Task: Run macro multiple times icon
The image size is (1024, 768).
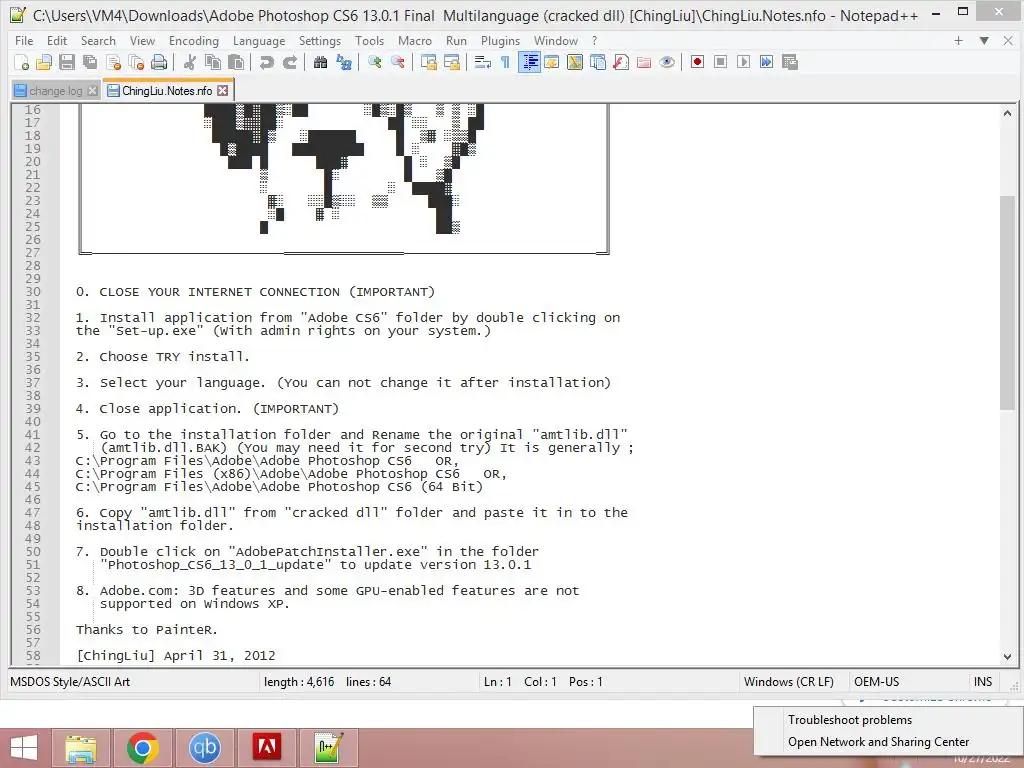Action: tap(767, 62)
